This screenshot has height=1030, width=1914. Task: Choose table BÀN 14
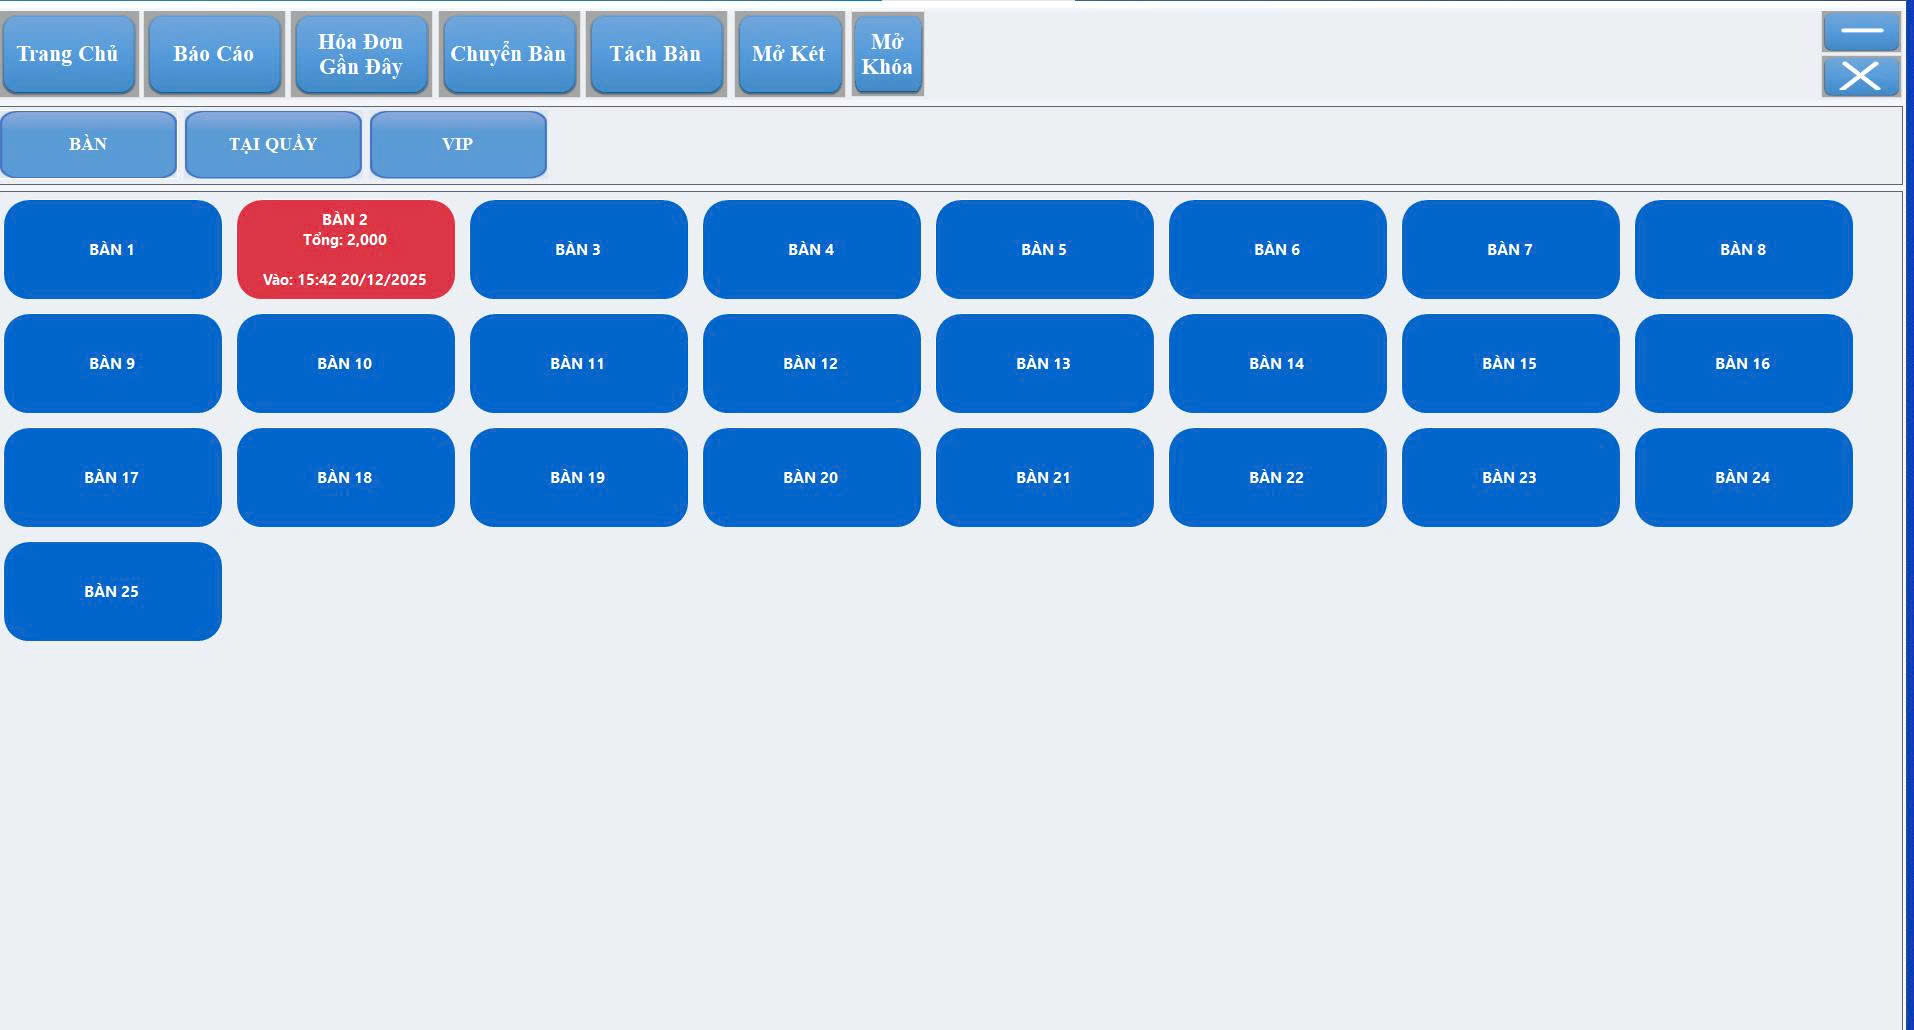click(x=1277, y=363)
